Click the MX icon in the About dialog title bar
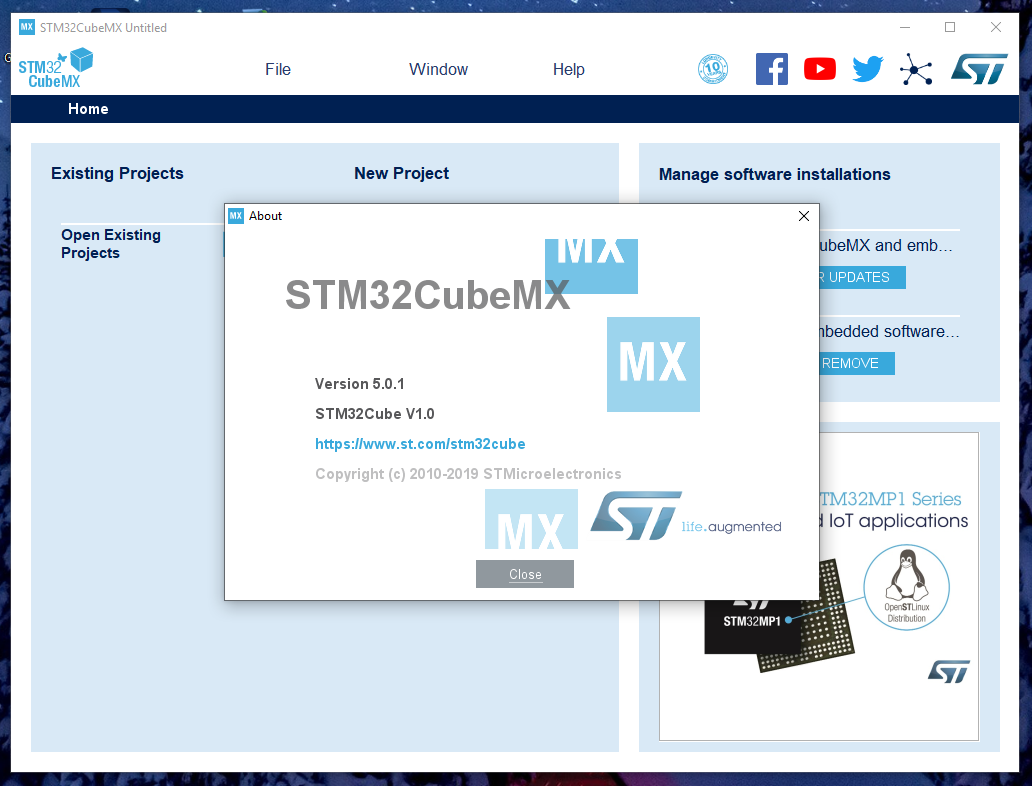Screen dimensions: 1032x786 [236, 216]
